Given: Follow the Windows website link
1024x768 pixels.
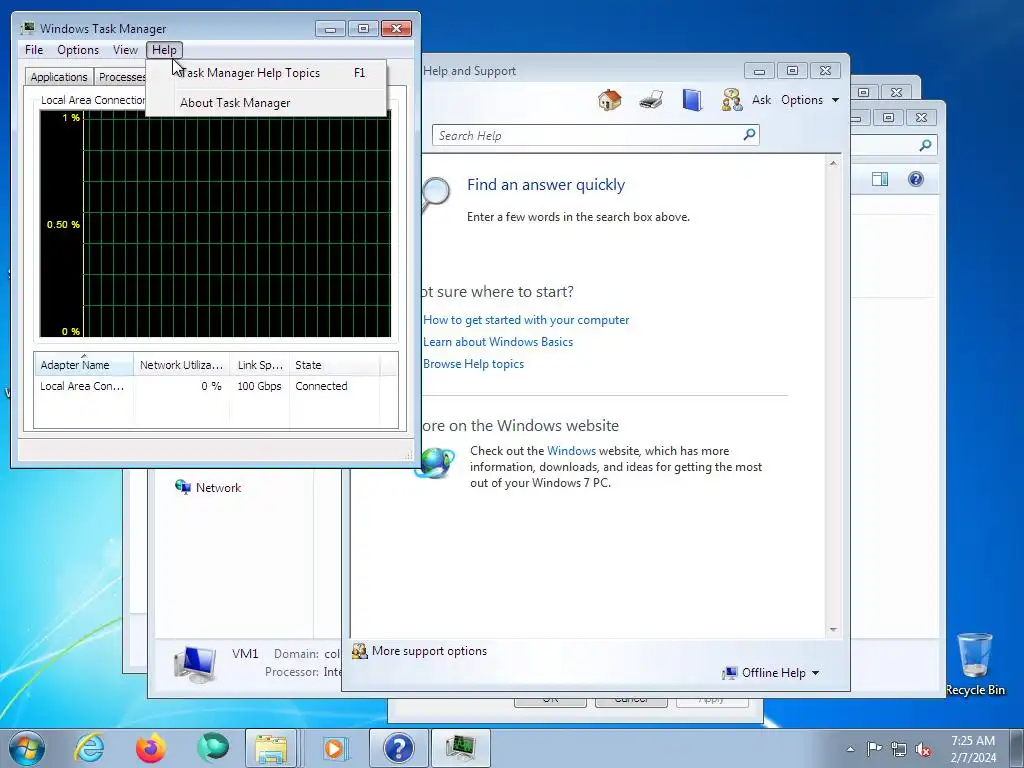Looking at the screenshot, I should (571, 451).
